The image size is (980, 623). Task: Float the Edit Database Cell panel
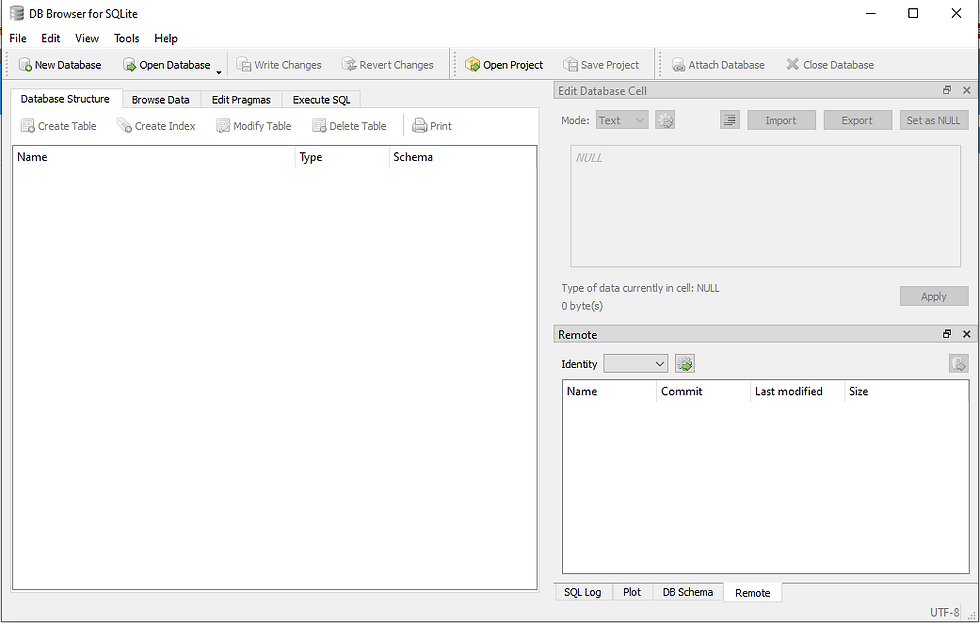pos(947,91)
